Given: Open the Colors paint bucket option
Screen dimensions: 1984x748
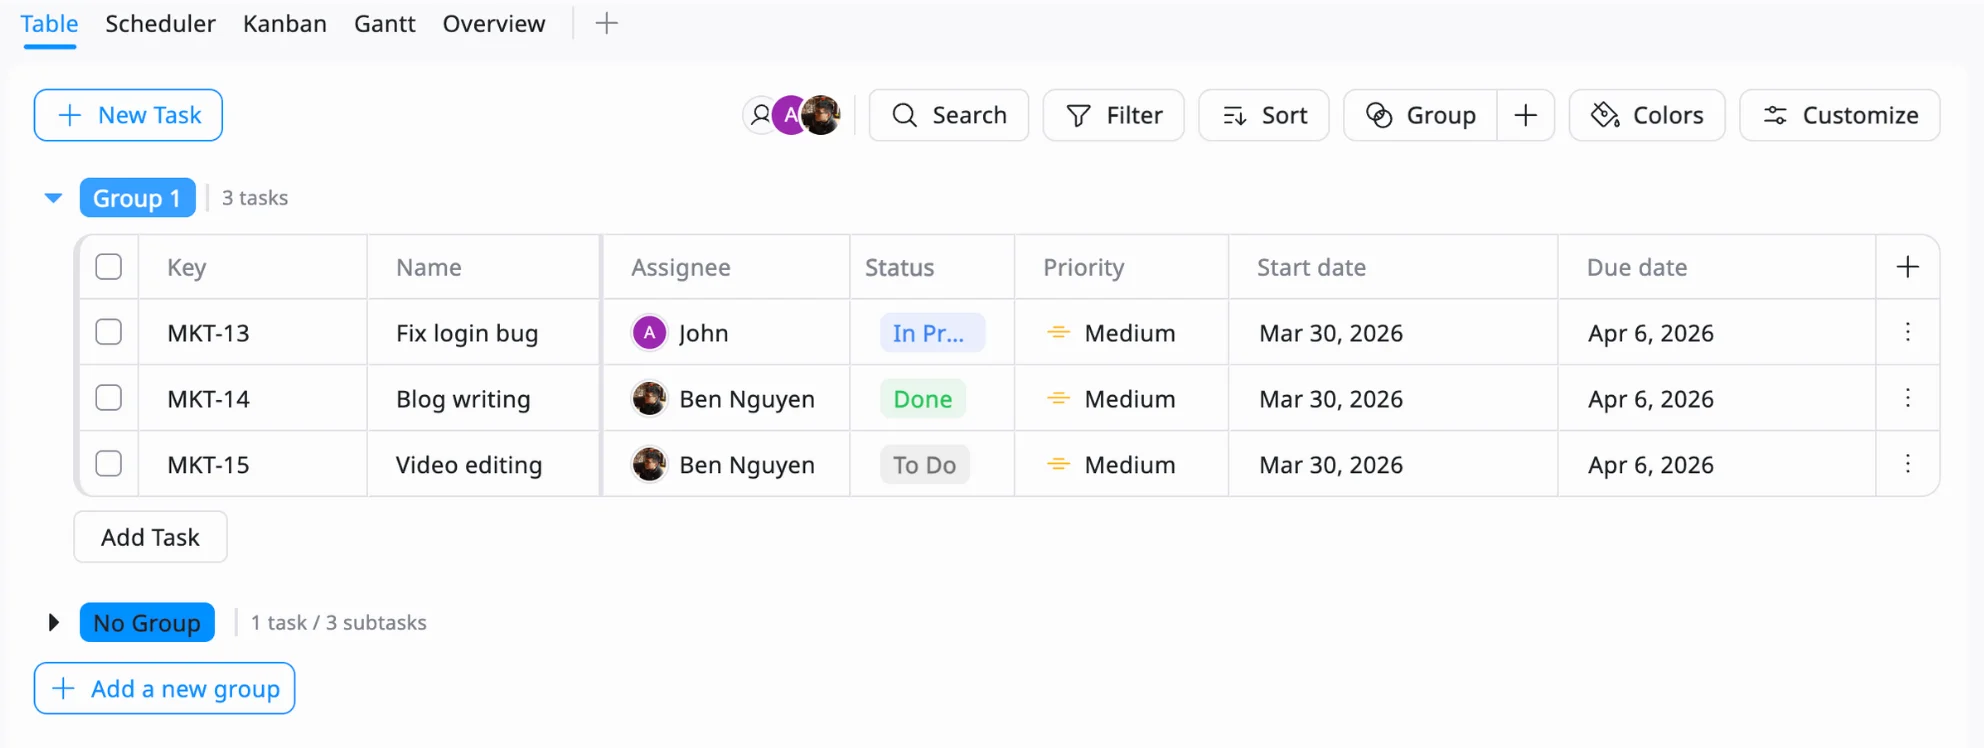Looking at the screenshot, I should 1646,115.
